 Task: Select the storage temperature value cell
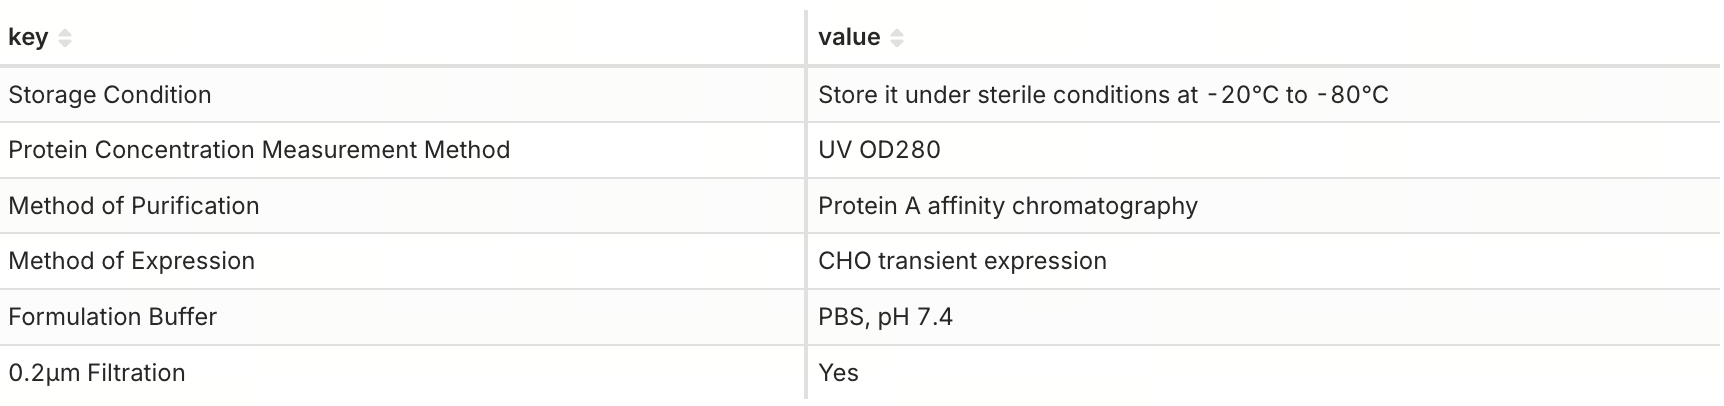(x=1102, y=95)
